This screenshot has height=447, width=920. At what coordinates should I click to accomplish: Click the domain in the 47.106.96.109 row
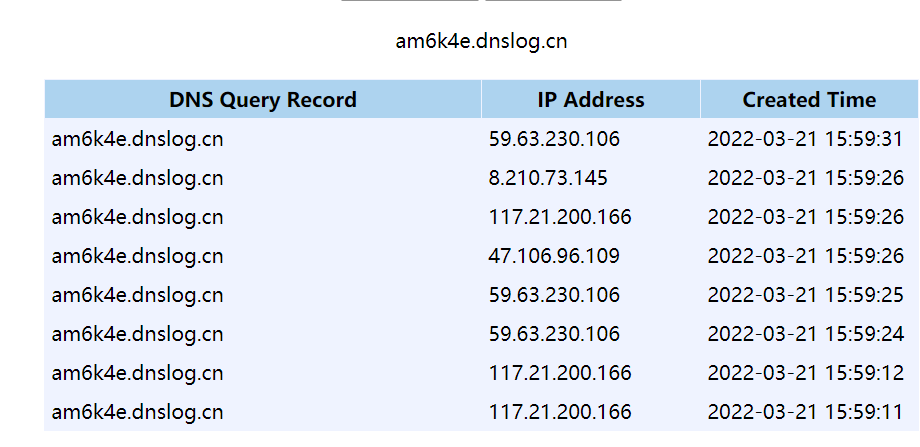pos(137,256)
